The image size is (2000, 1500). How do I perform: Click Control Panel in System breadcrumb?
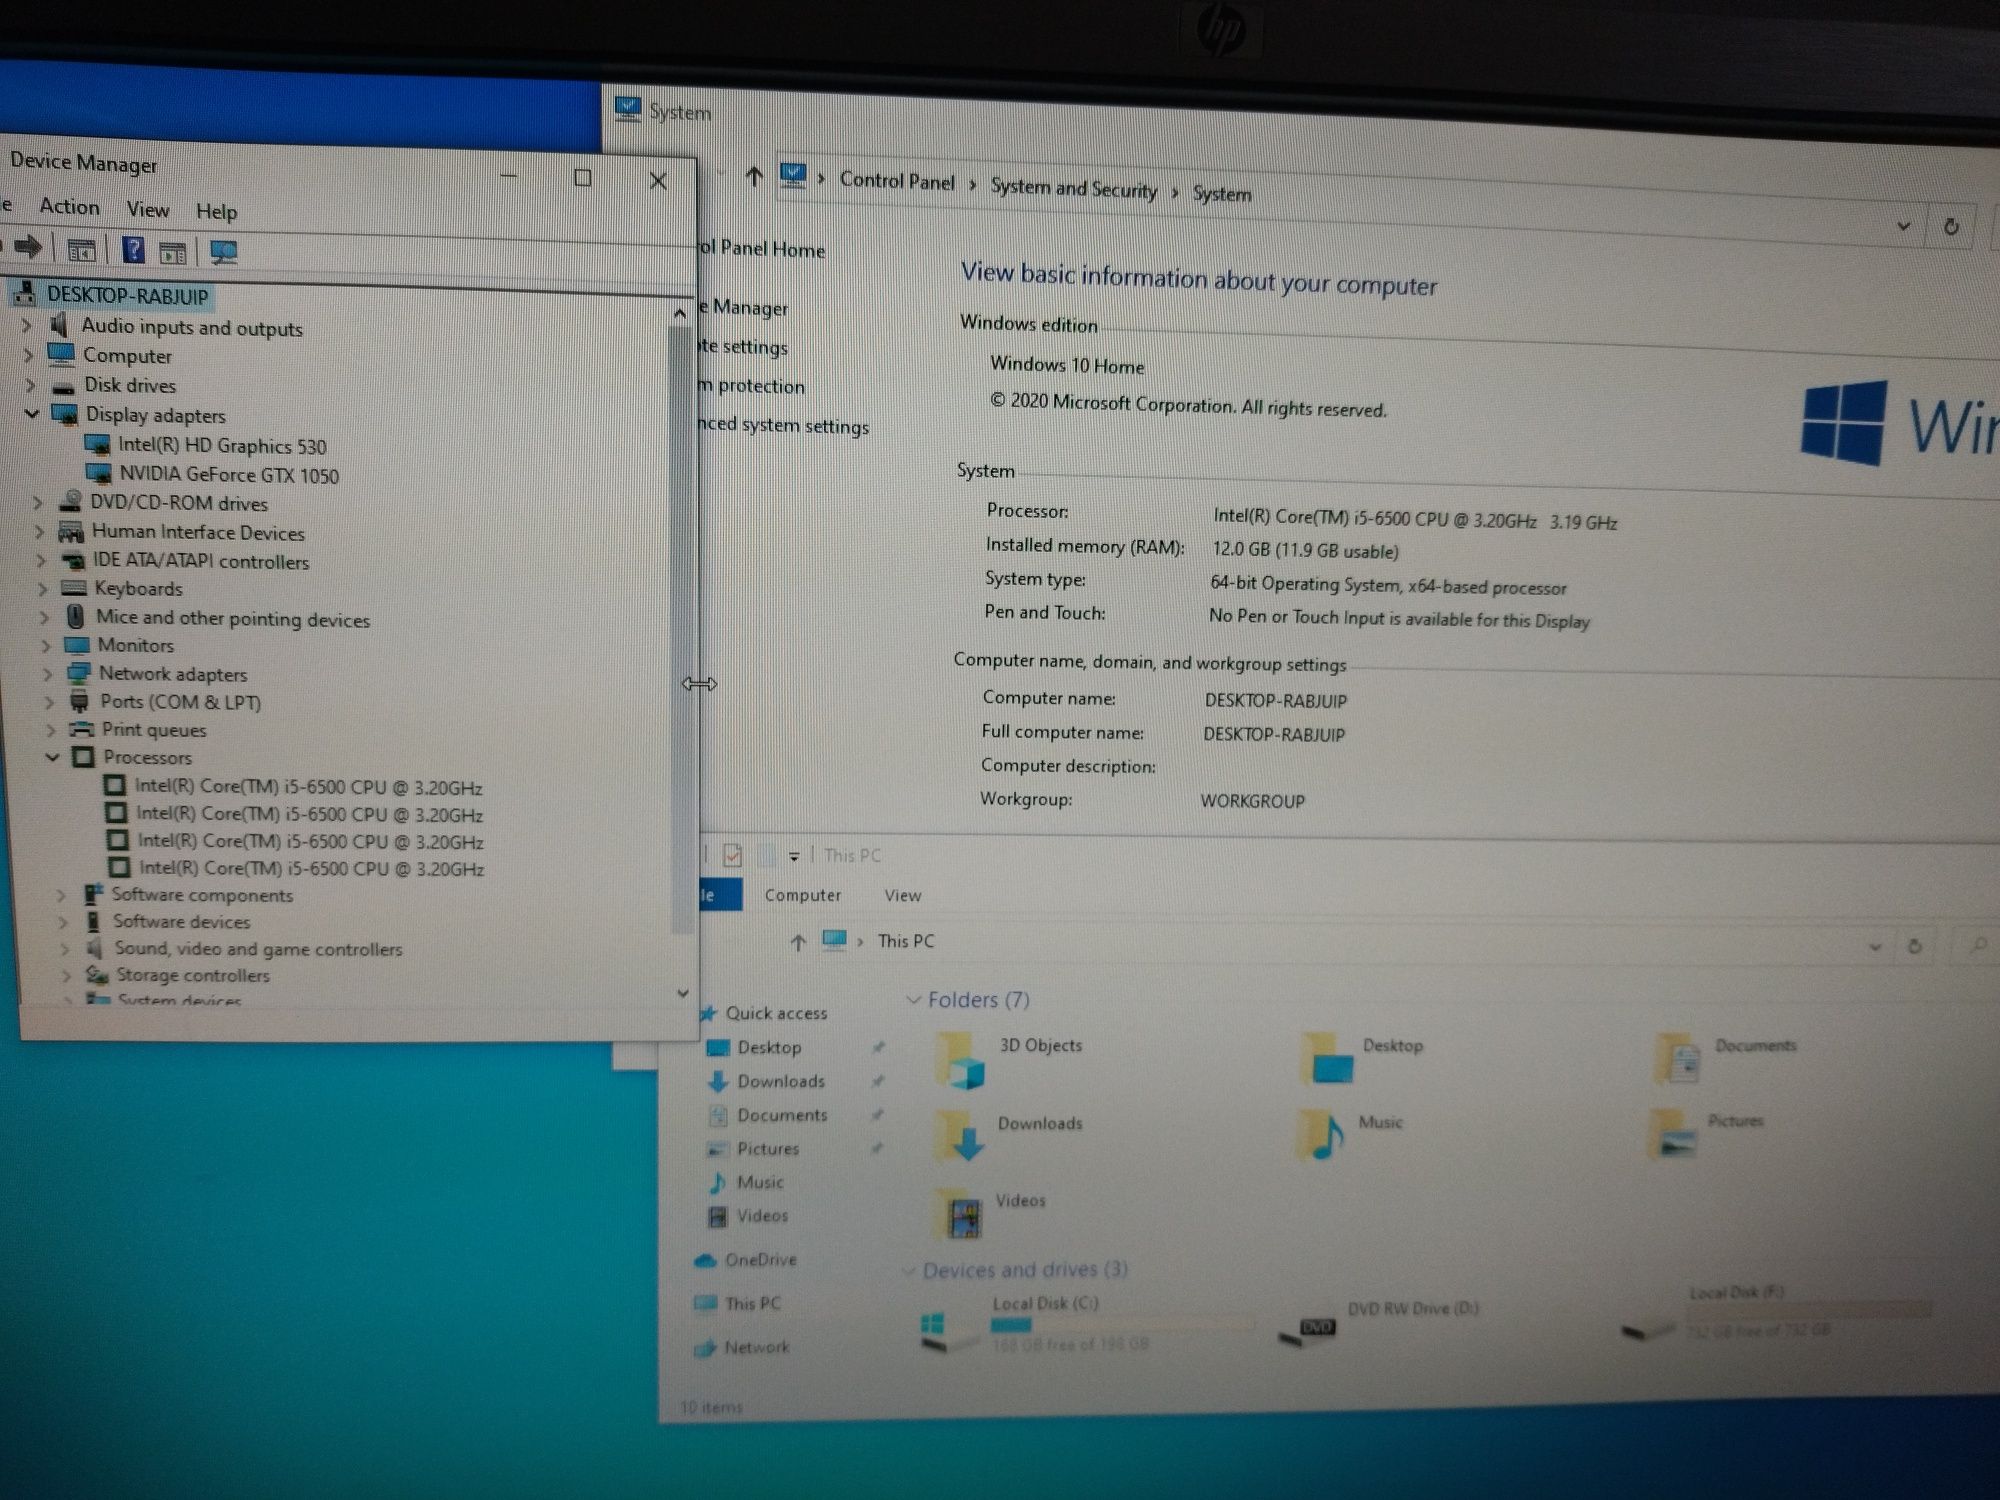(x=897, y=181)
